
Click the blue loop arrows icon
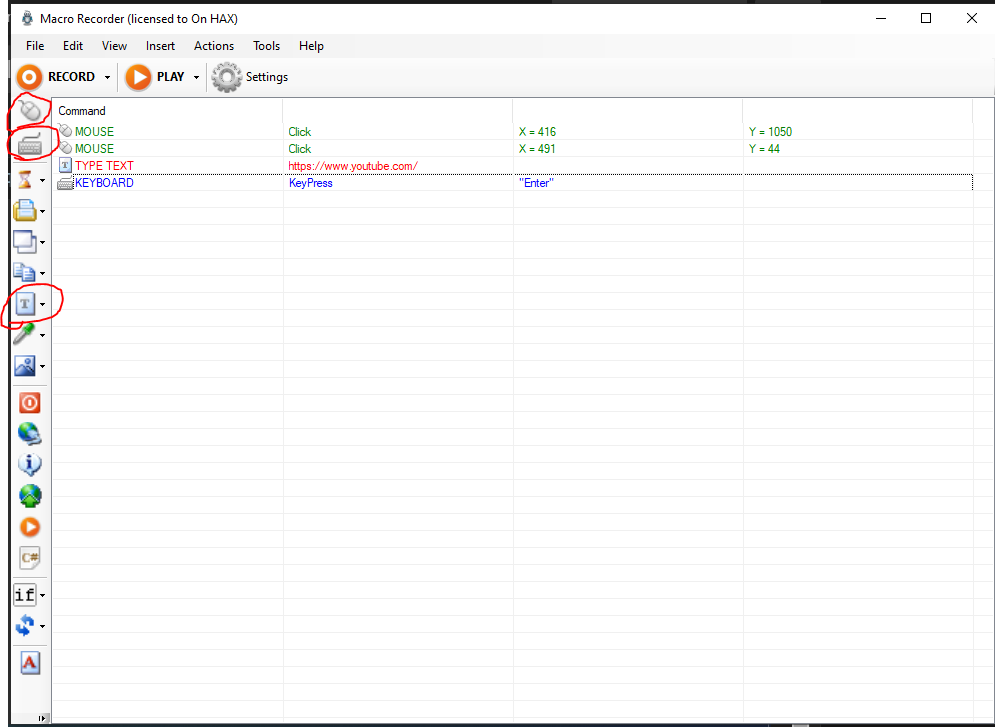(25, 625)
